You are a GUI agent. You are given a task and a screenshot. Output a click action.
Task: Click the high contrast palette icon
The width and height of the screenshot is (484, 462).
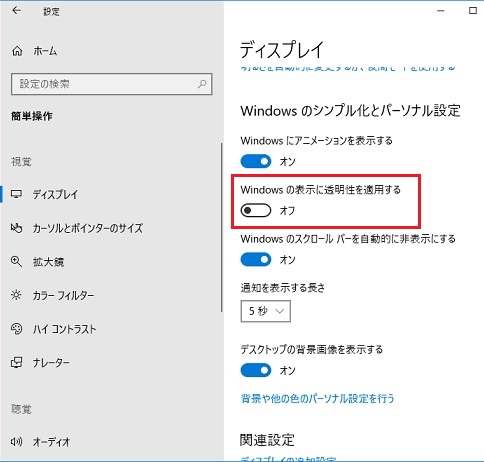click(17, 329)
